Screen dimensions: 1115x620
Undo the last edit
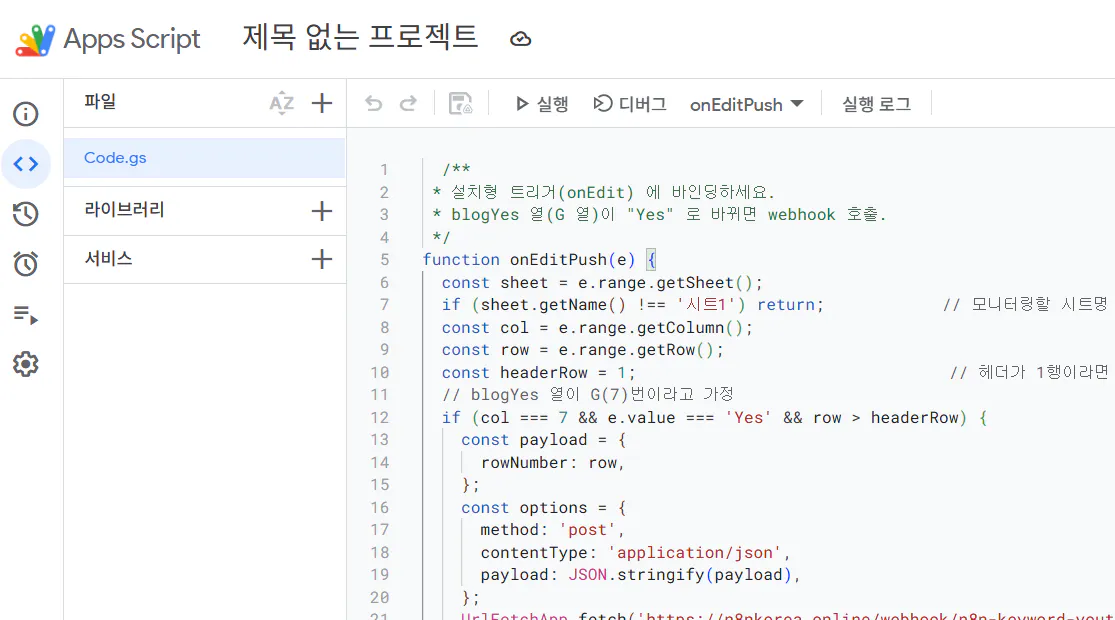373,105
